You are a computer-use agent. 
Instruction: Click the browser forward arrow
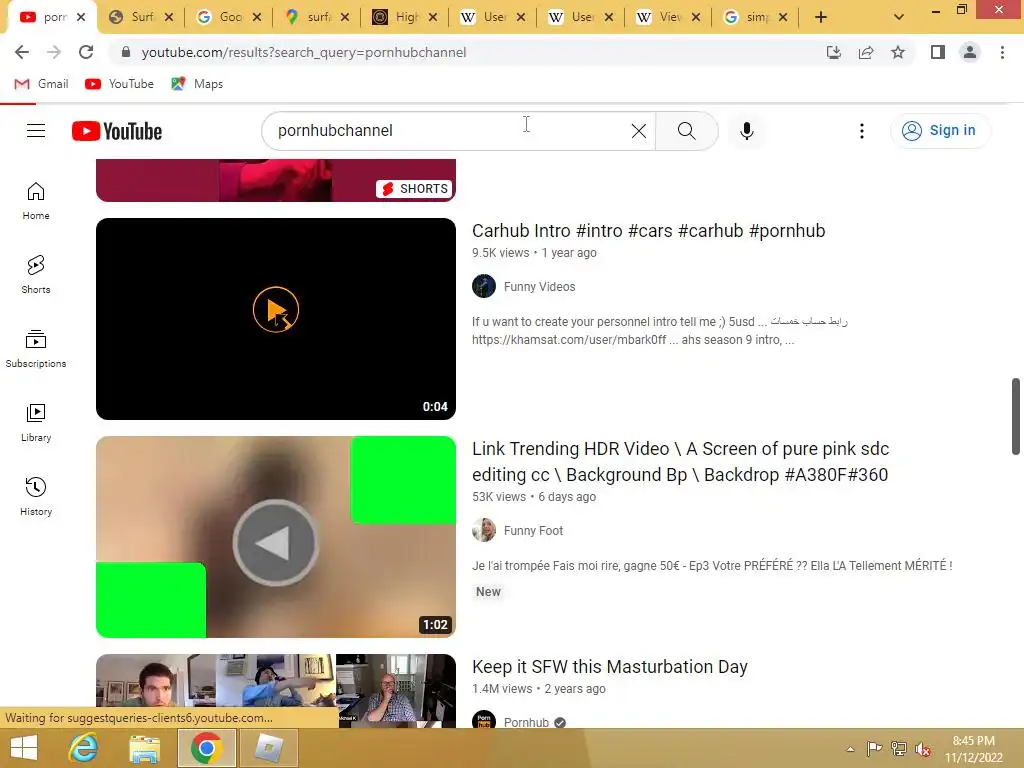54,52
